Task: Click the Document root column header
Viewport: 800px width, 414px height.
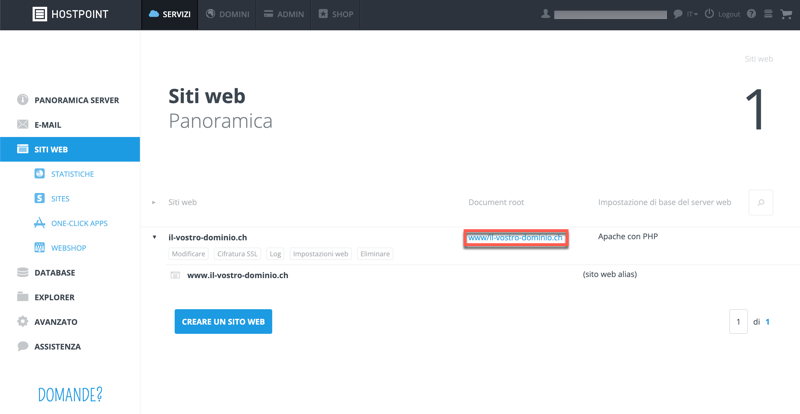Action: pyautogui.click(x=496, y=202)
